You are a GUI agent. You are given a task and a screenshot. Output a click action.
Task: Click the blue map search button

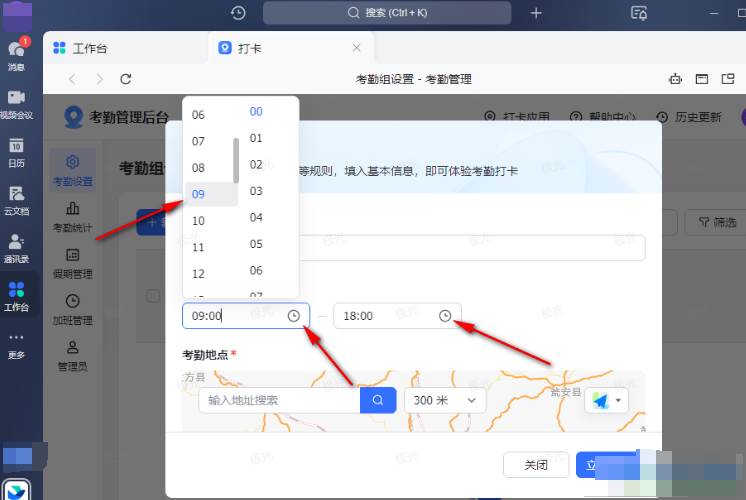(x=378, y=400)
